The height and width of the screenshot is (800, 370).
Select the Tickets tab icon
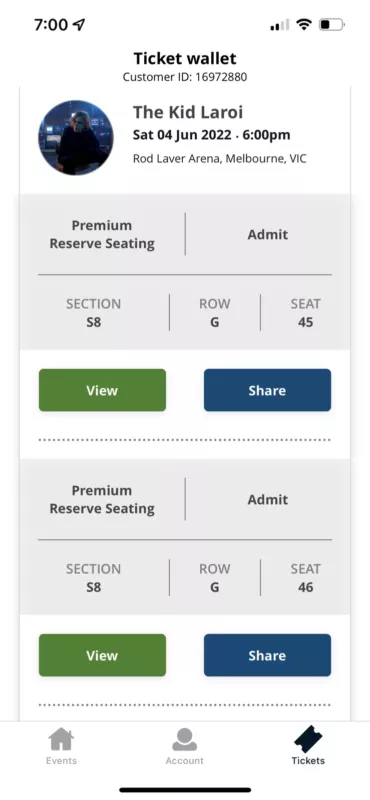point(308,739)
